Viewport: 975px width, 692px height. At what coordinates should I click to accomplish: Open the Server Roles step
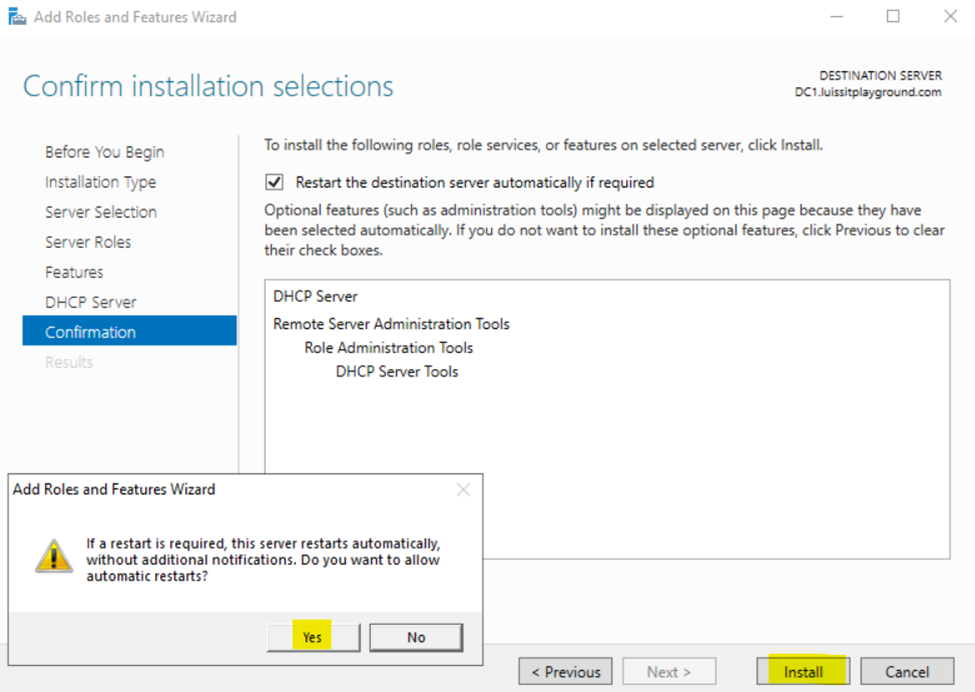coord(88,242)
